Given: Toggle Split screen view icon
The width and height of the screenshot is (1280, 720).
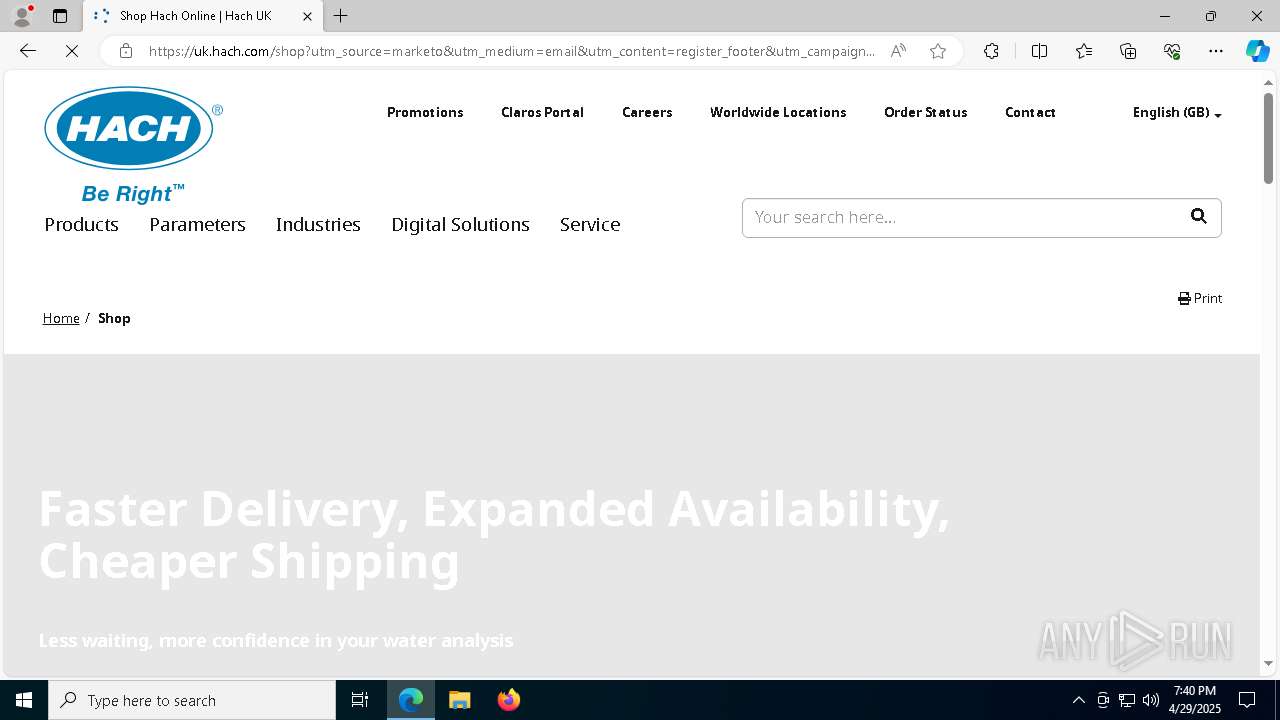Looking at the screenshot, I should tap(1039, 51).
